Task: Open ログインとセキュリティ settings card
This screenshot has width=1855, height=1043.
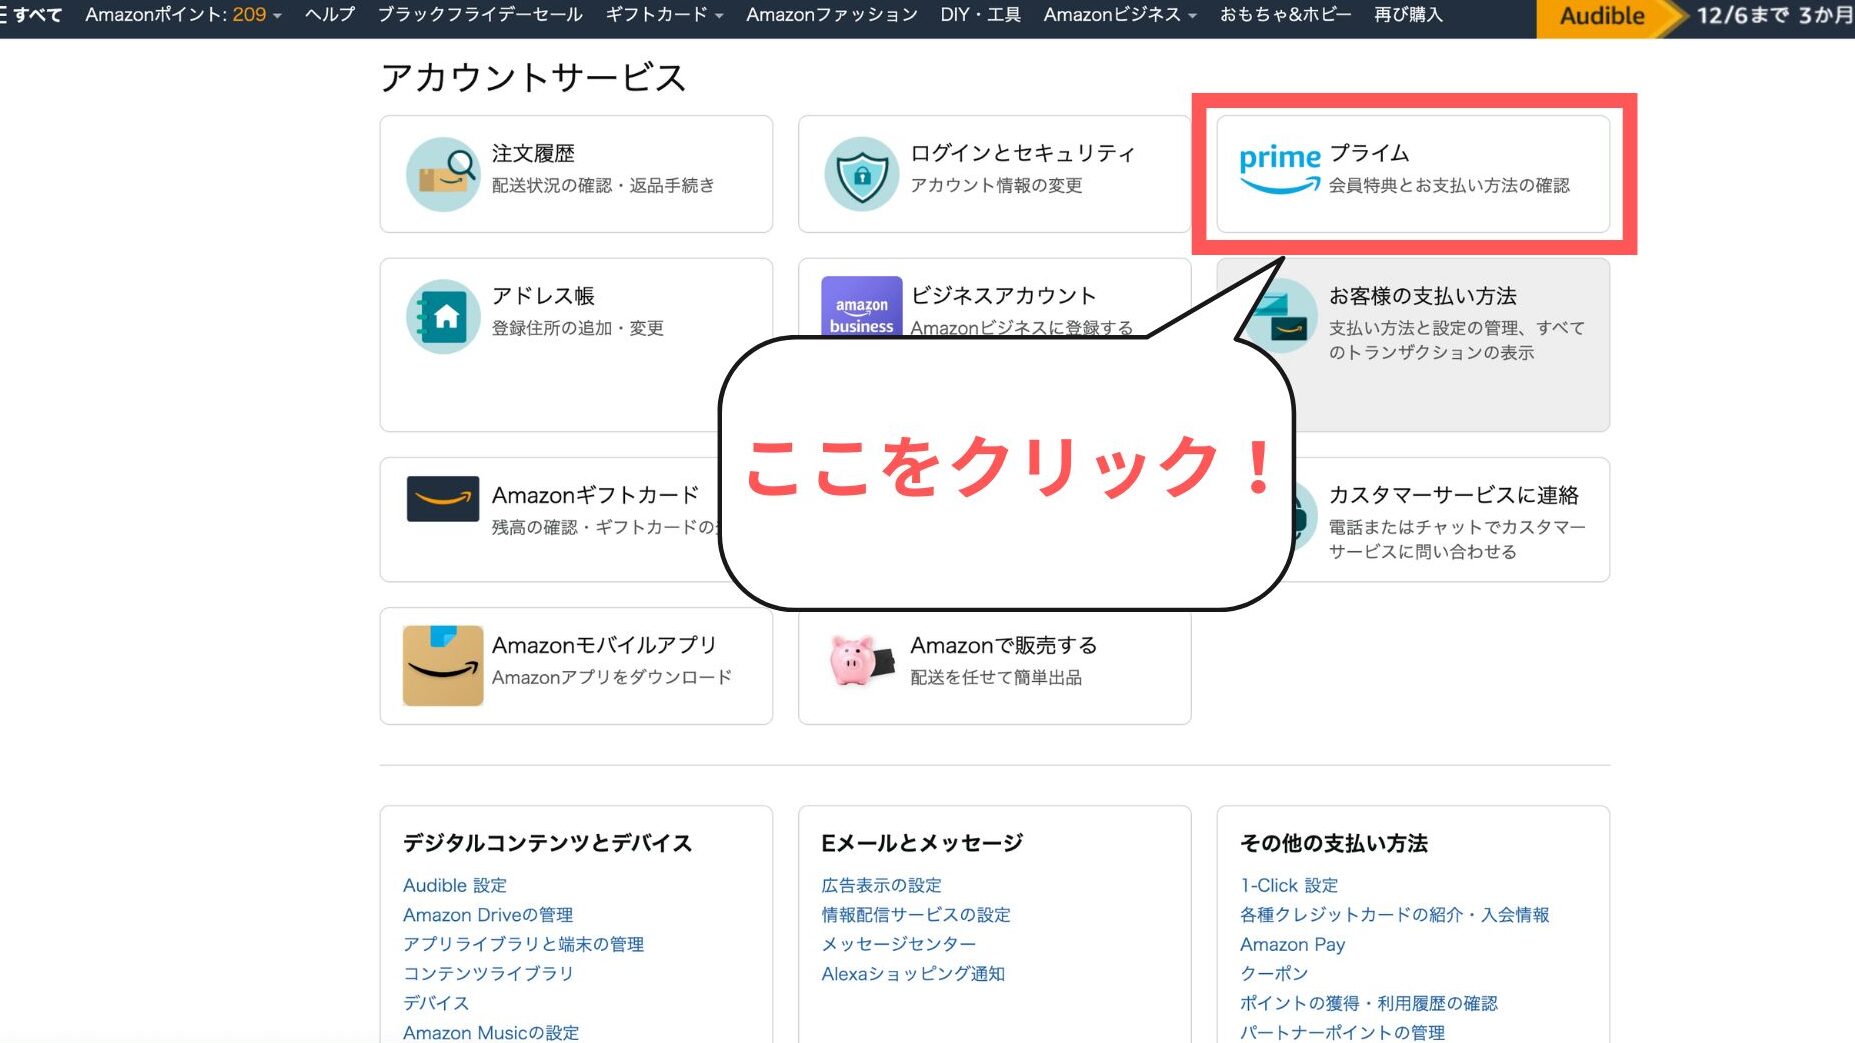Action: coord(994,174)
